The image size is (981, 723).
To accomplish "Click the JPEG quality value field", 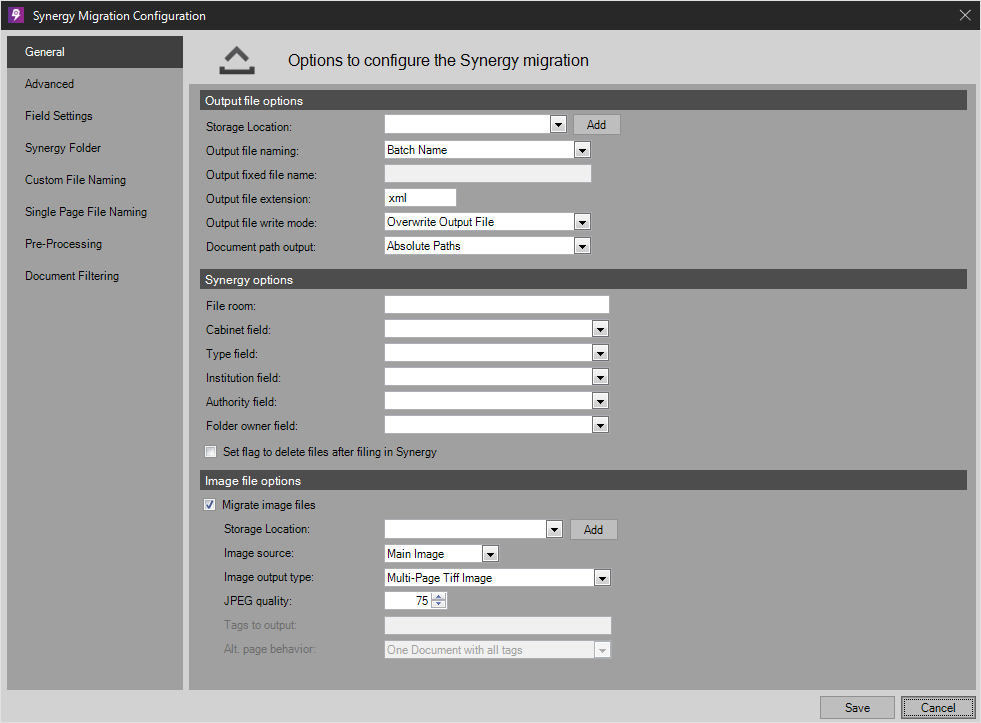I will 408,600.
